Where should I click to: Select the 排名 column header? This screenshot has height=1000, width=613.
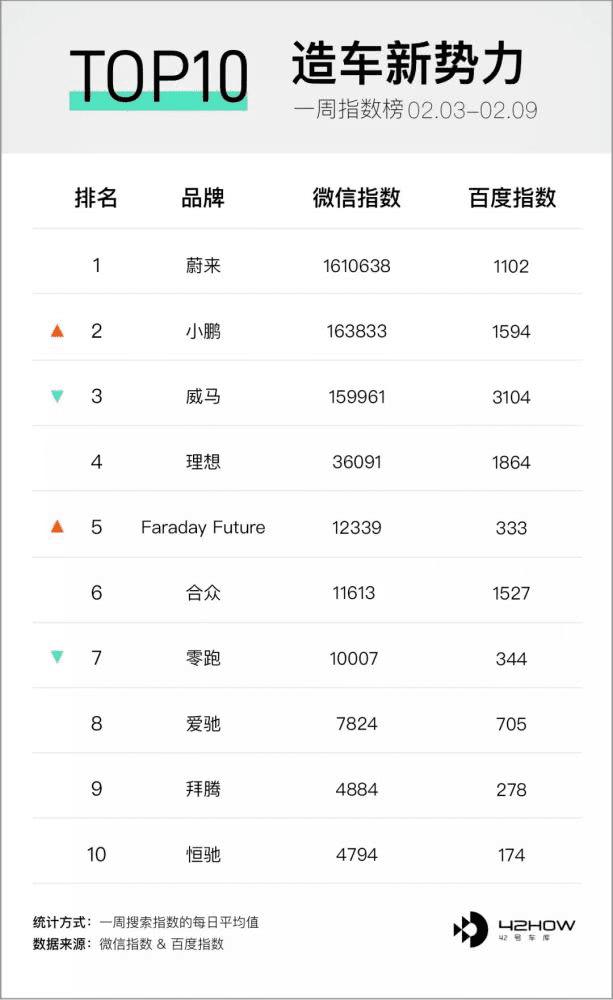pyautogui.click(x=96, y=198)
